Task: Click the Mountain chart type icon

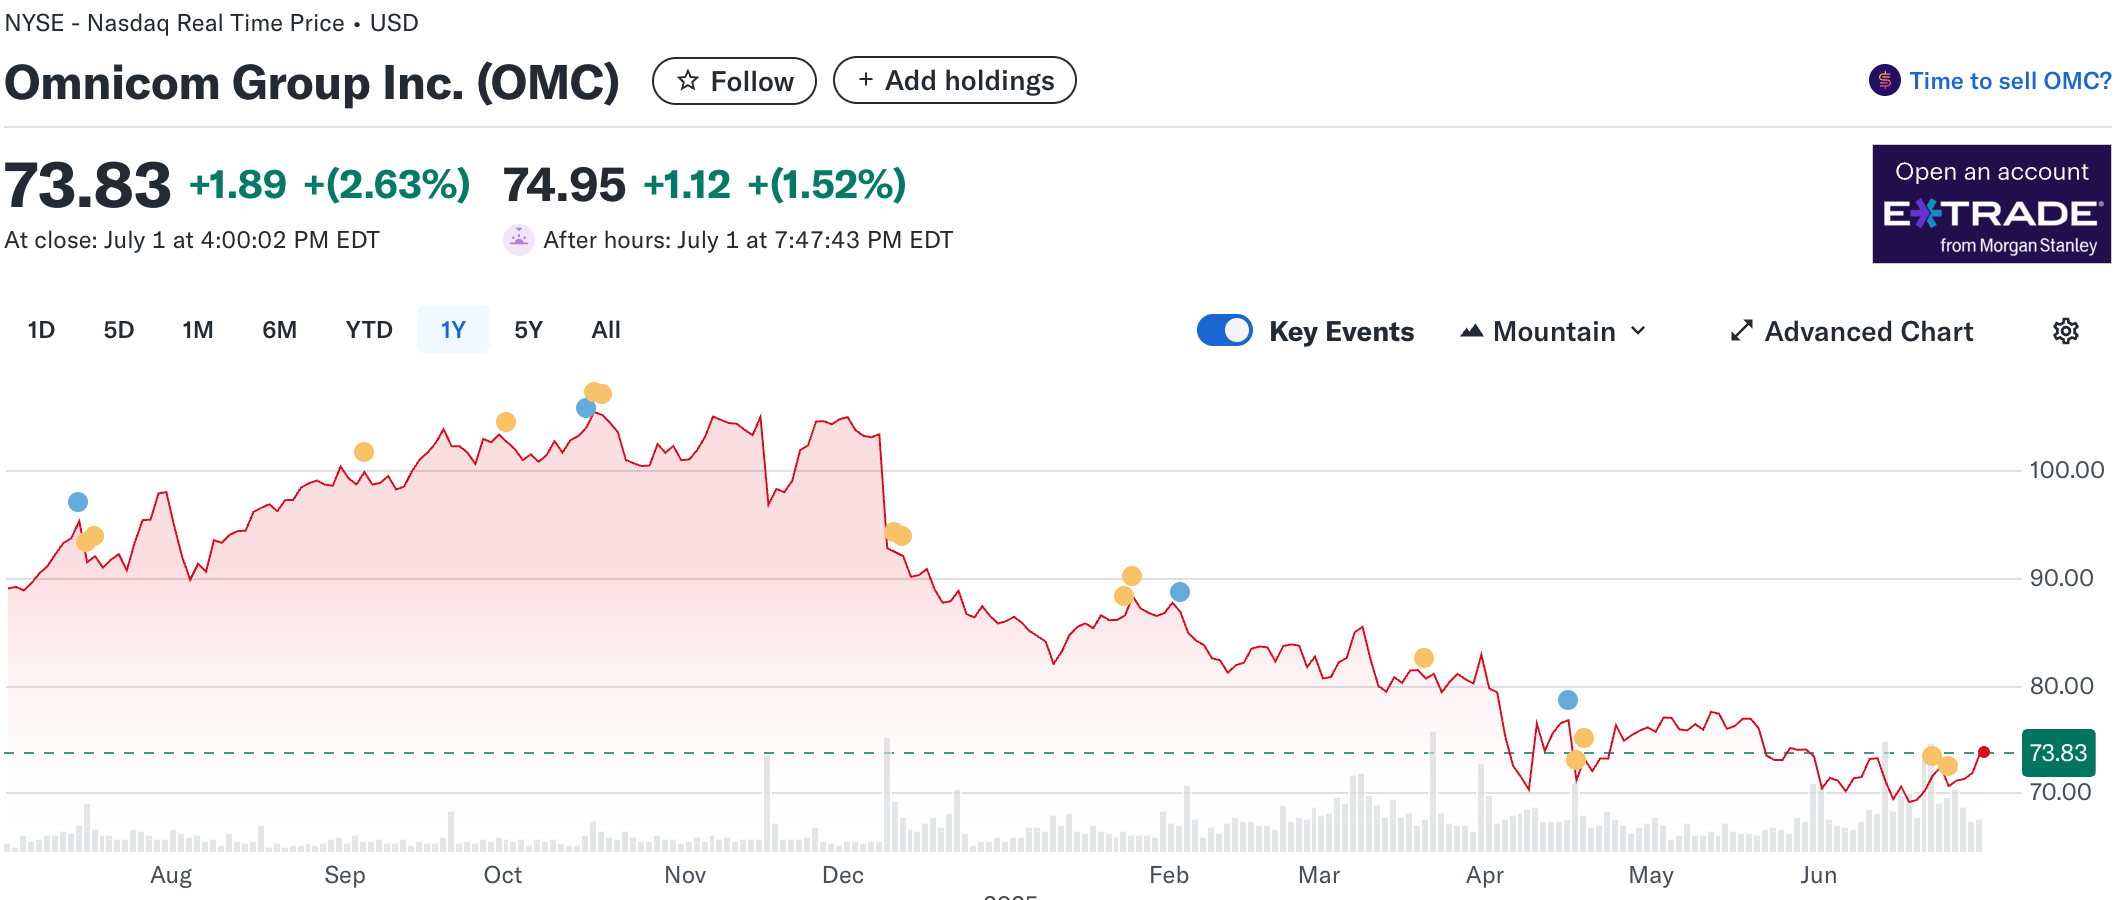Action: (1471, 331)
